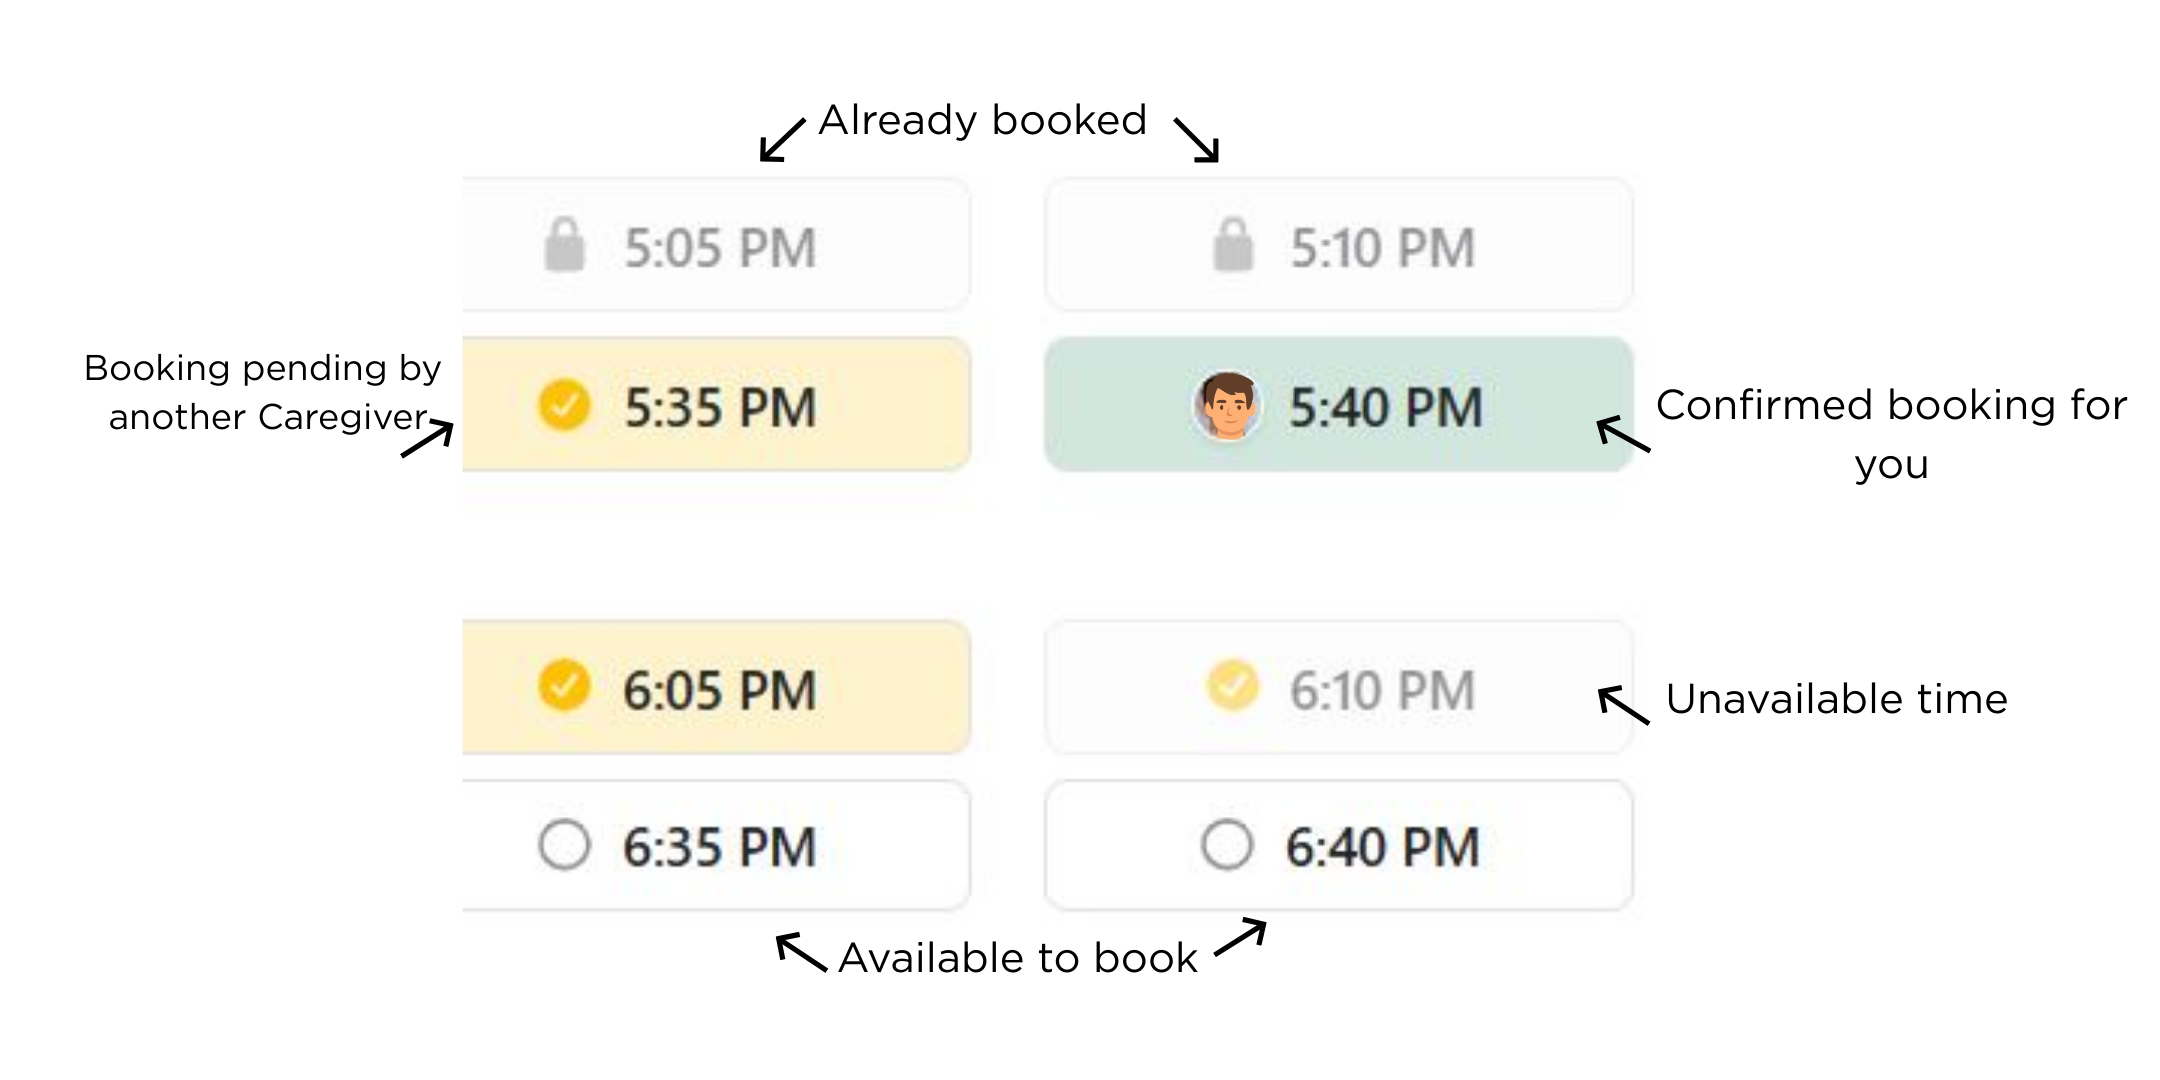Select the 6:40 PM radio circle
This screenshot has height=1080, width=2160.
point(1227,845)
